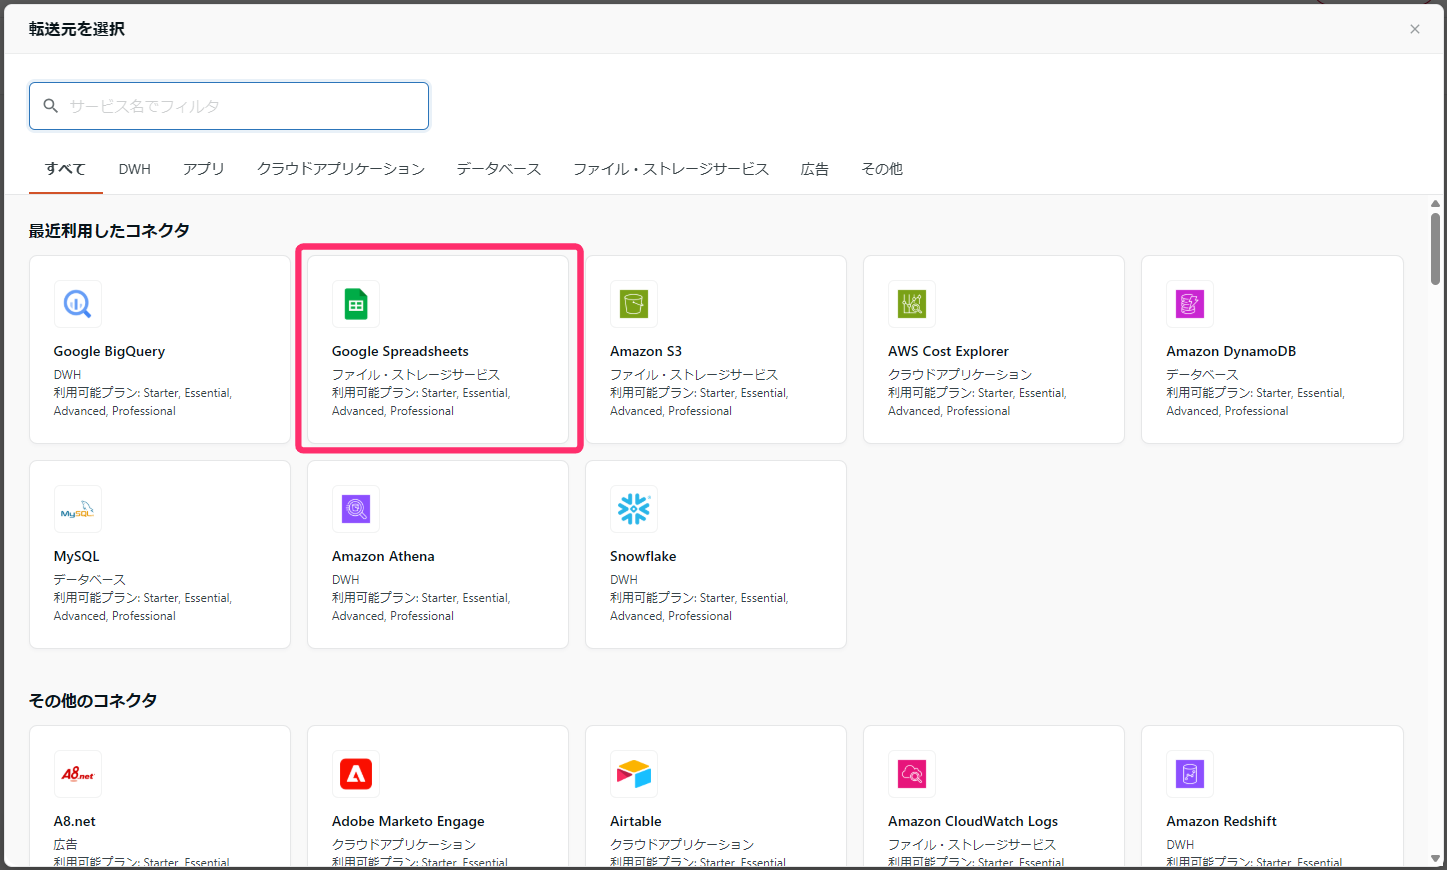Choose the MySQL connector icon
Image resolution: width=1447 pixels, height=870 pixels.
pos(78,510)
